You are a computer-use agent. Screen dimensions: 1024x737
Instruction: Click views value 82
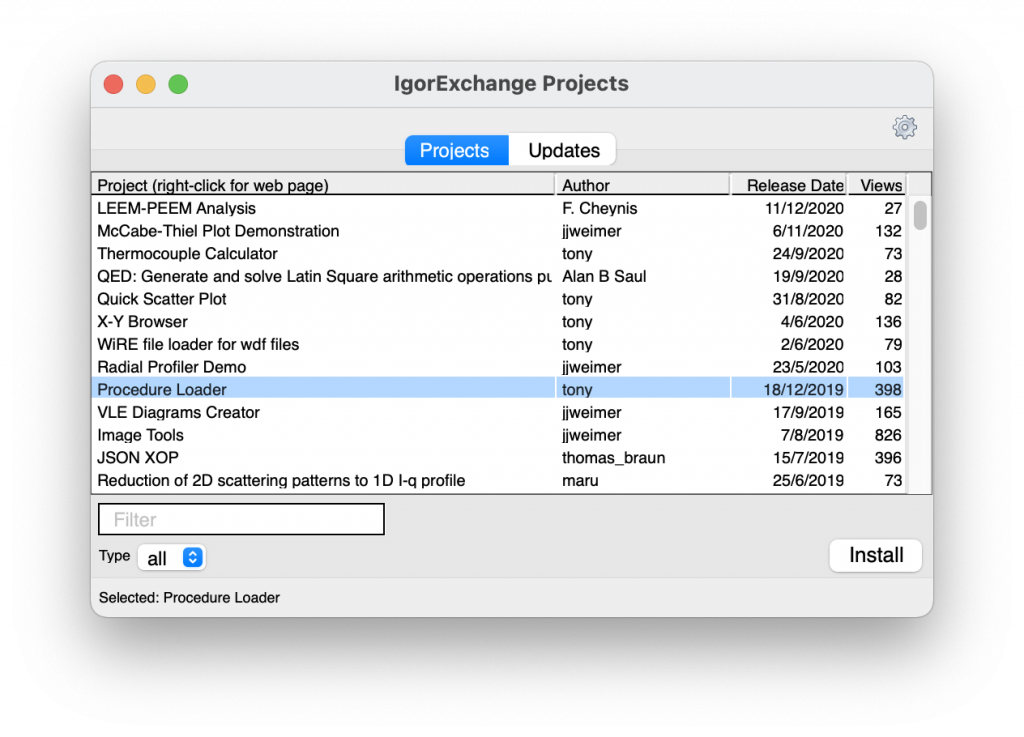tap(893, 299)
